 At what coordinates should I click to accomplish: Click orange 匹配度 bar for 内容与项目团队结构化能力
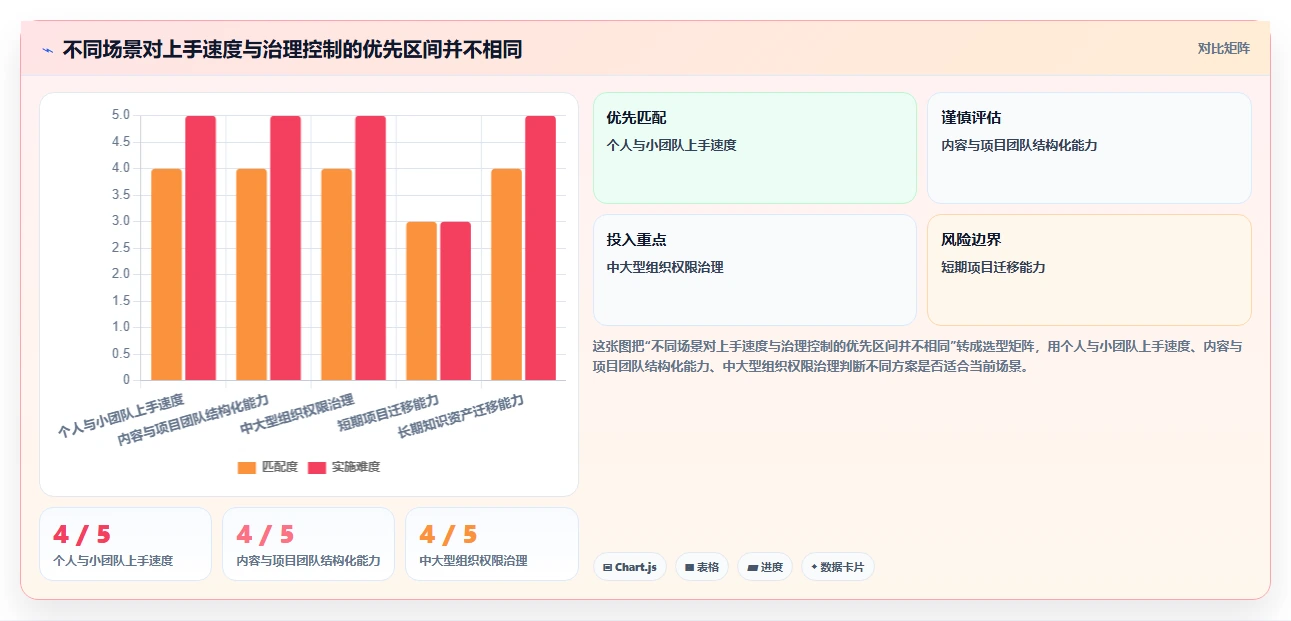click(x=252, y=274)
